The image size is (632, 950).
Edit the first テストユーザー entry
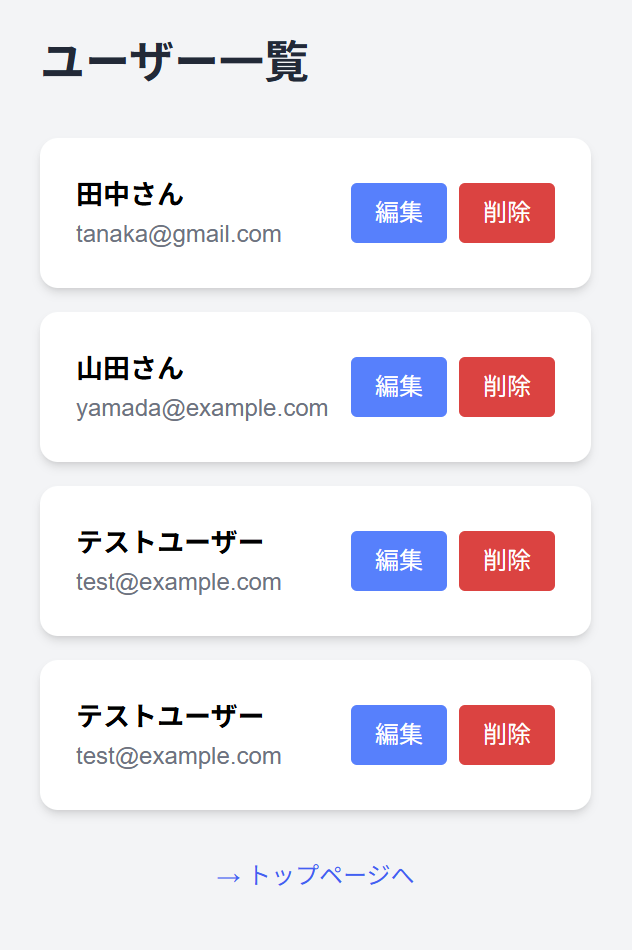(398, 561)
